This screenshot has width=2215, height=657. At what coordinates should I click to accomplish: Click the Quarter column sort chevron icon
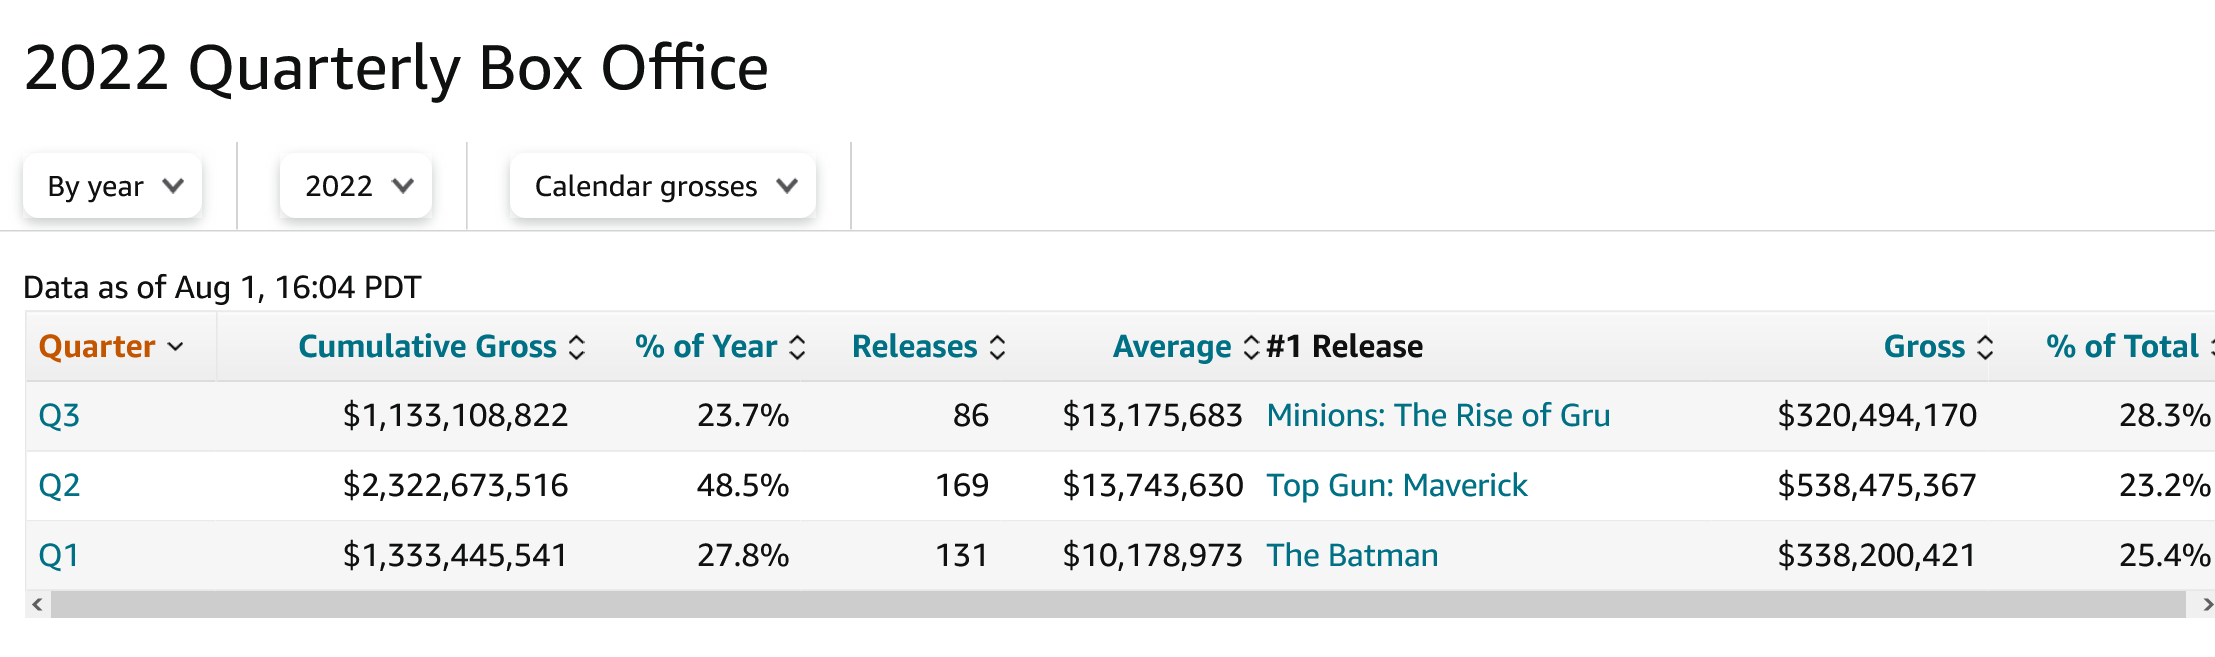176,347
